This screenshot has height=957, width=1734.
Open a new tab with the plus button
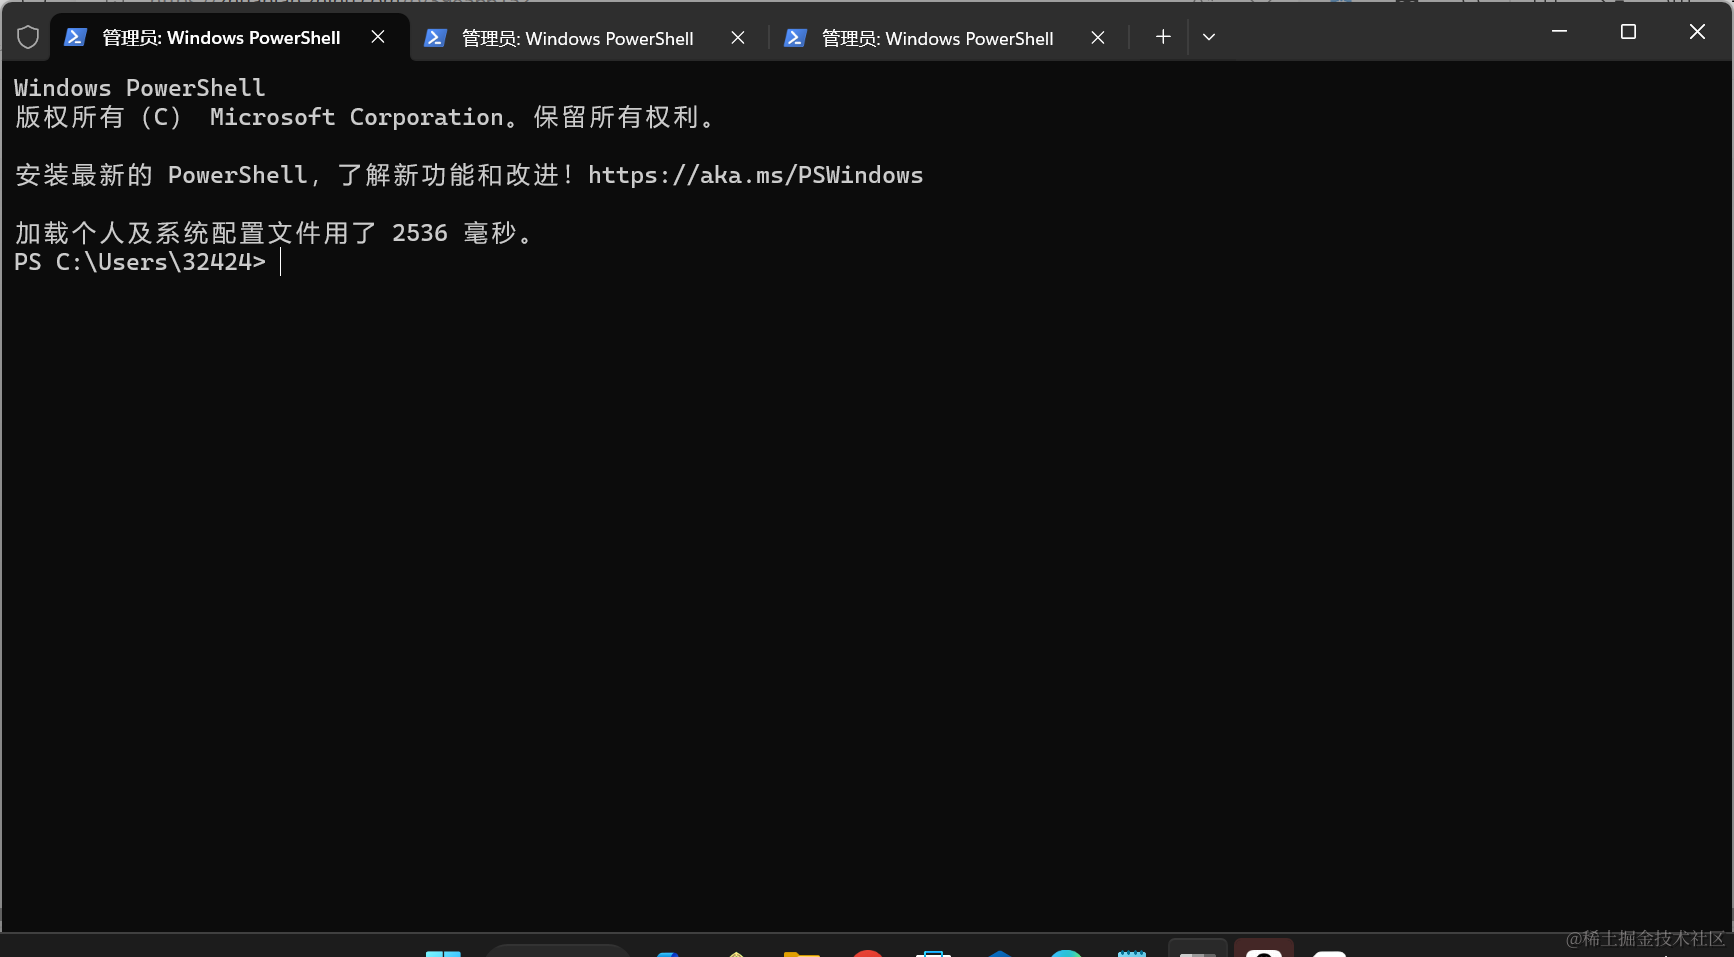1162,37
